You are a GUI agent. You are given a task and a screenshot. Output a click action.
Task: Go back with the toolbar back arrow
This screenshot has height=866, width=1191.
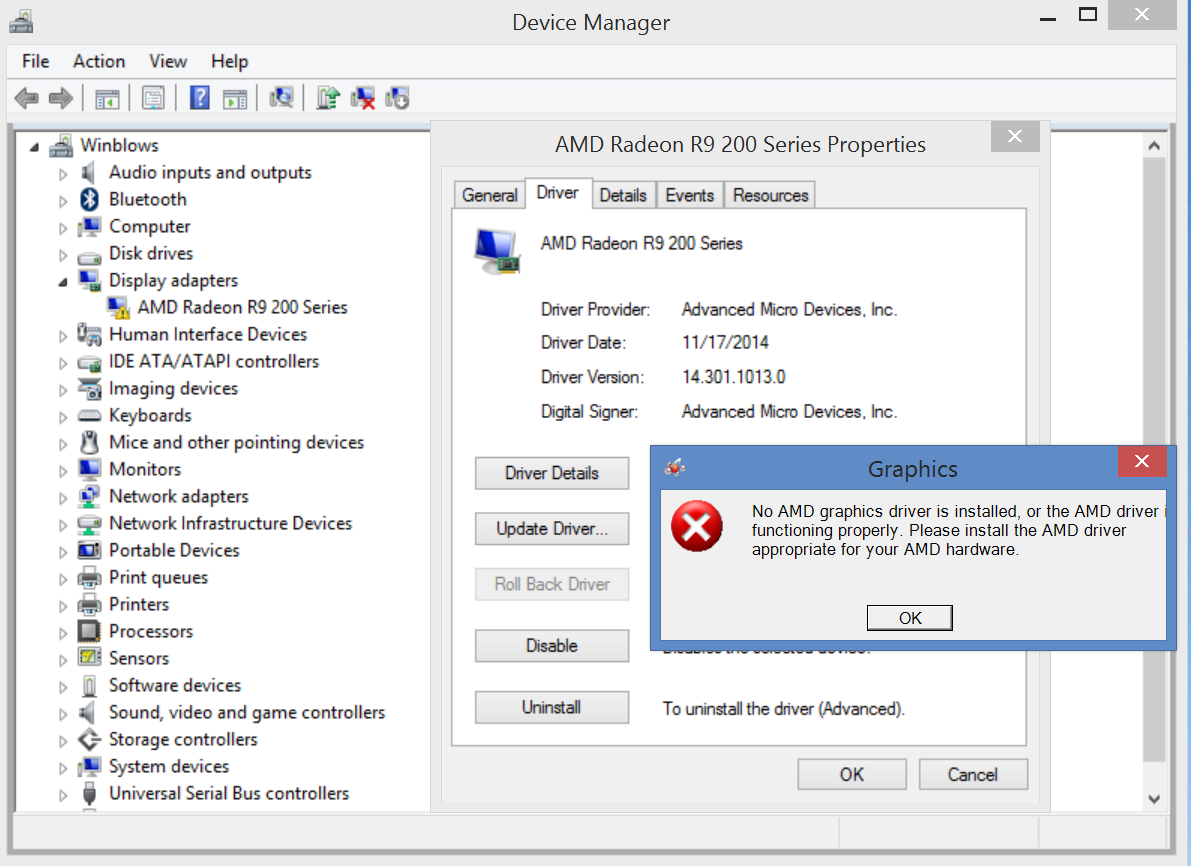(x=27, y=98)
